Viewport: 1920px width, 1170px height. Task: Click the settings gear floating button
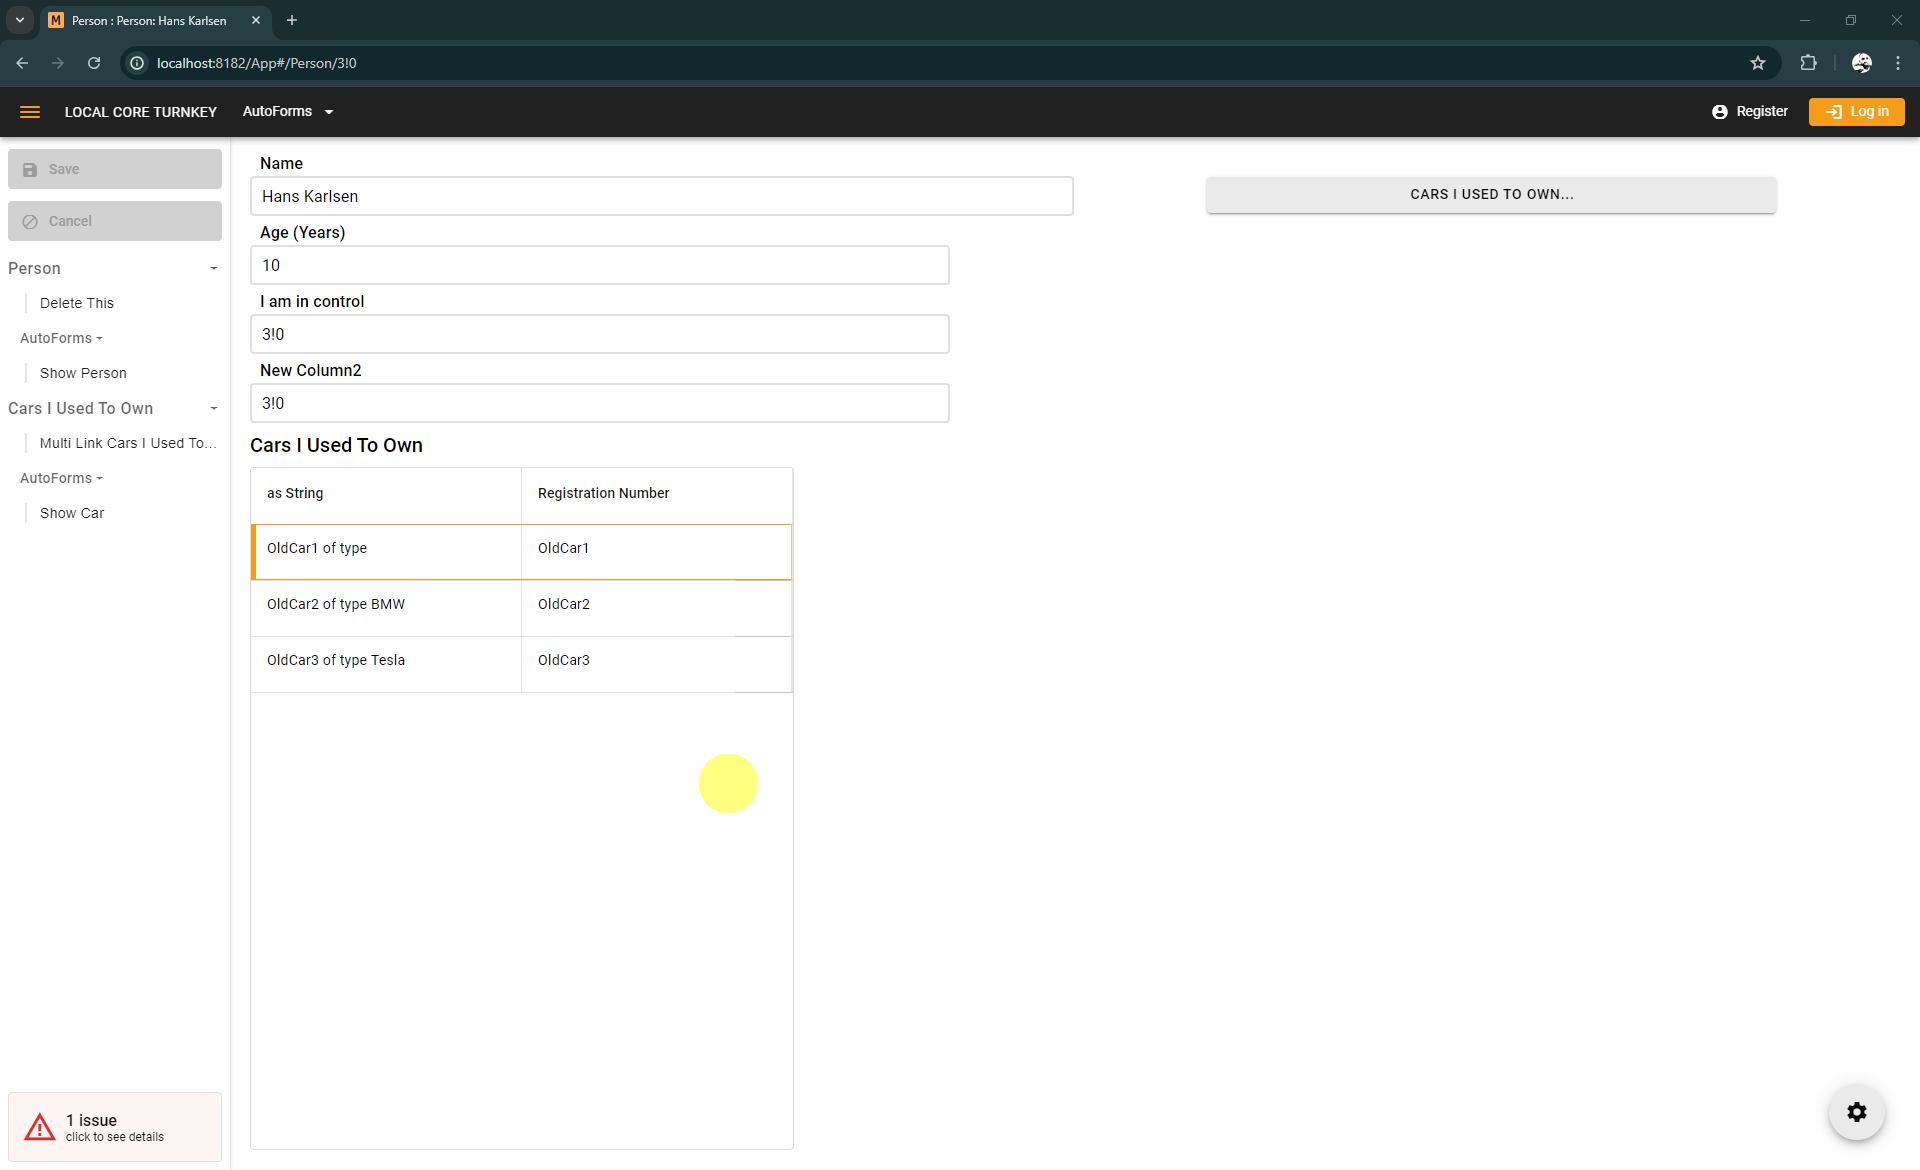(1856, 1112)
